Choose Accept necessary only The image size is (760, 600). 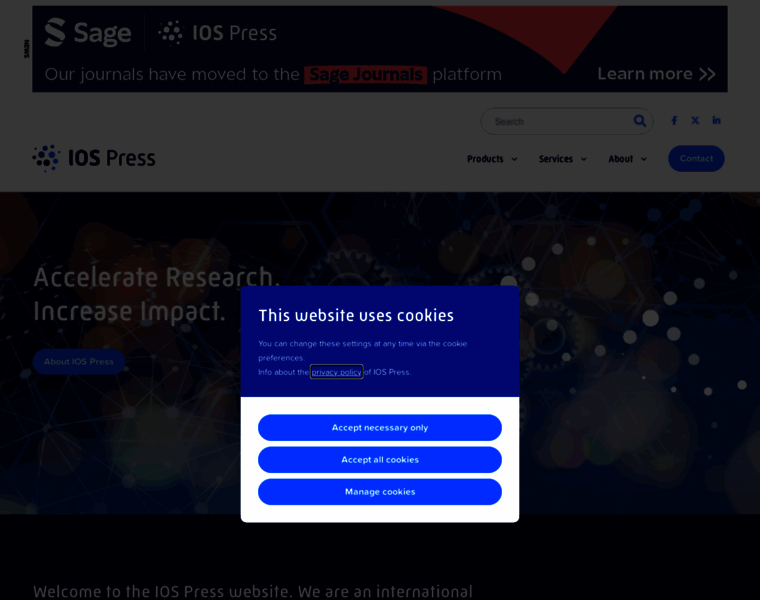(x=380, y=427)
